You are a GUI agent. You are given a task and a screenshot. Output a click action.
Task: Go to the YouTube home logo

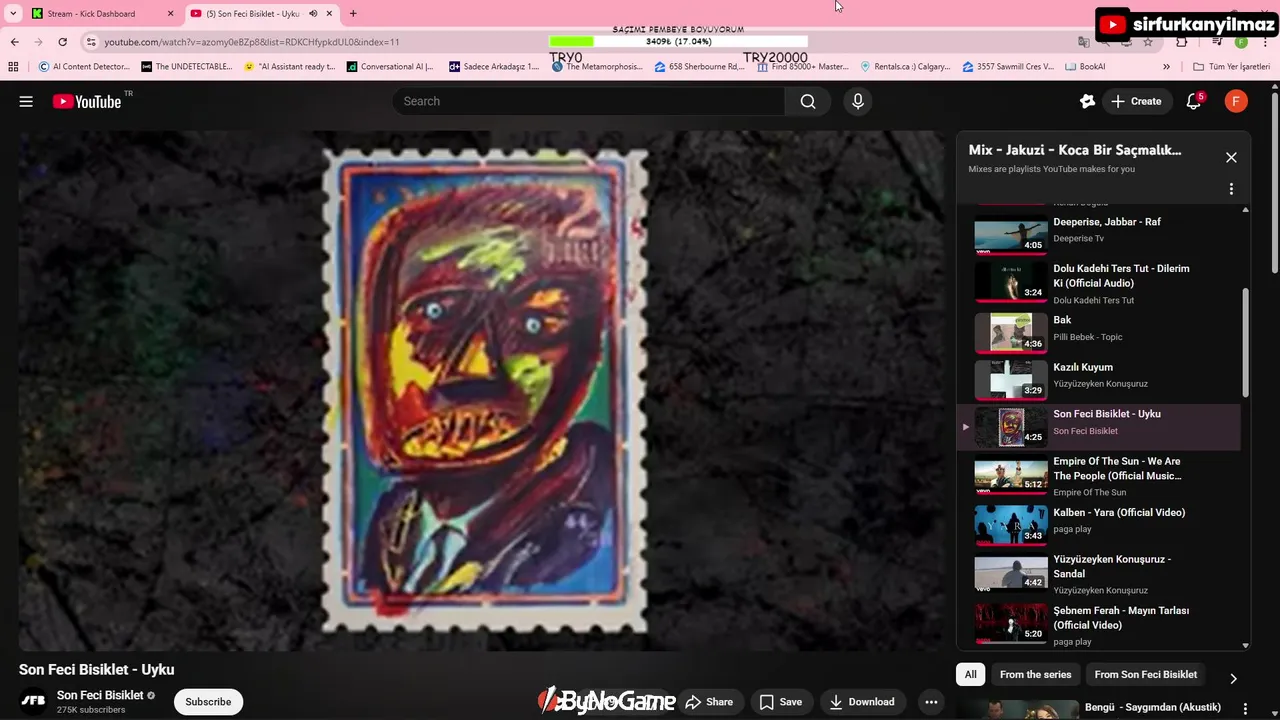point(87,101)
